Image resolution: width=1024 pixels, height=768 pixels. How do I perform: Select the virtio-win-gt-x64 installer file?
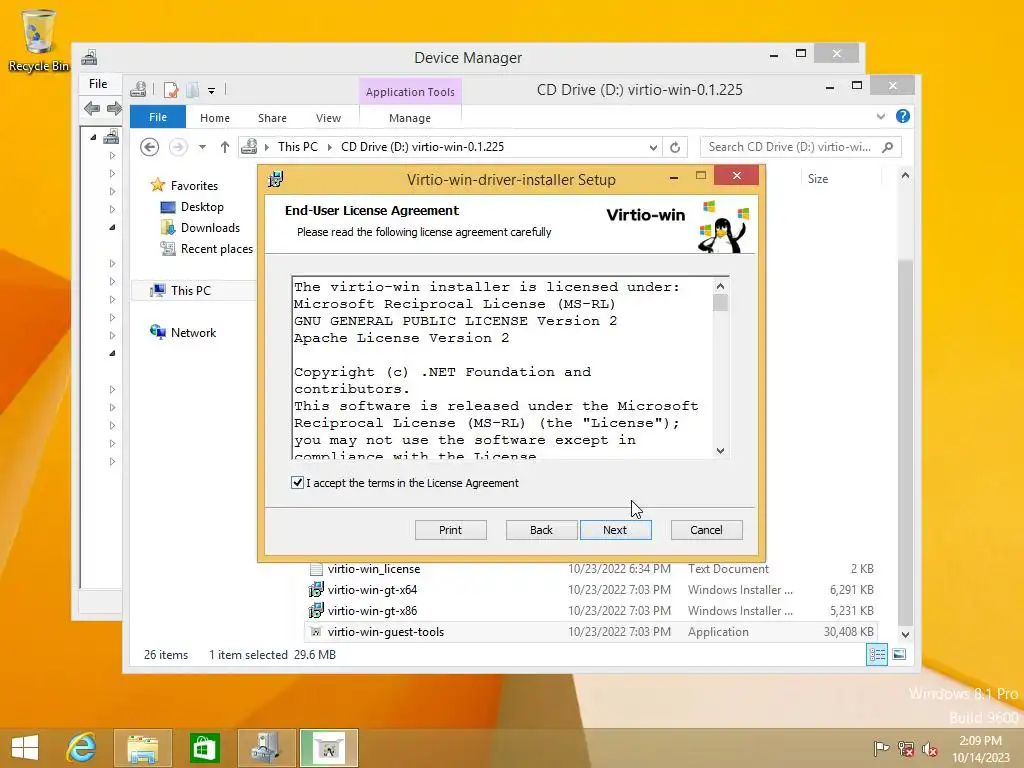[x=372, y=590]
